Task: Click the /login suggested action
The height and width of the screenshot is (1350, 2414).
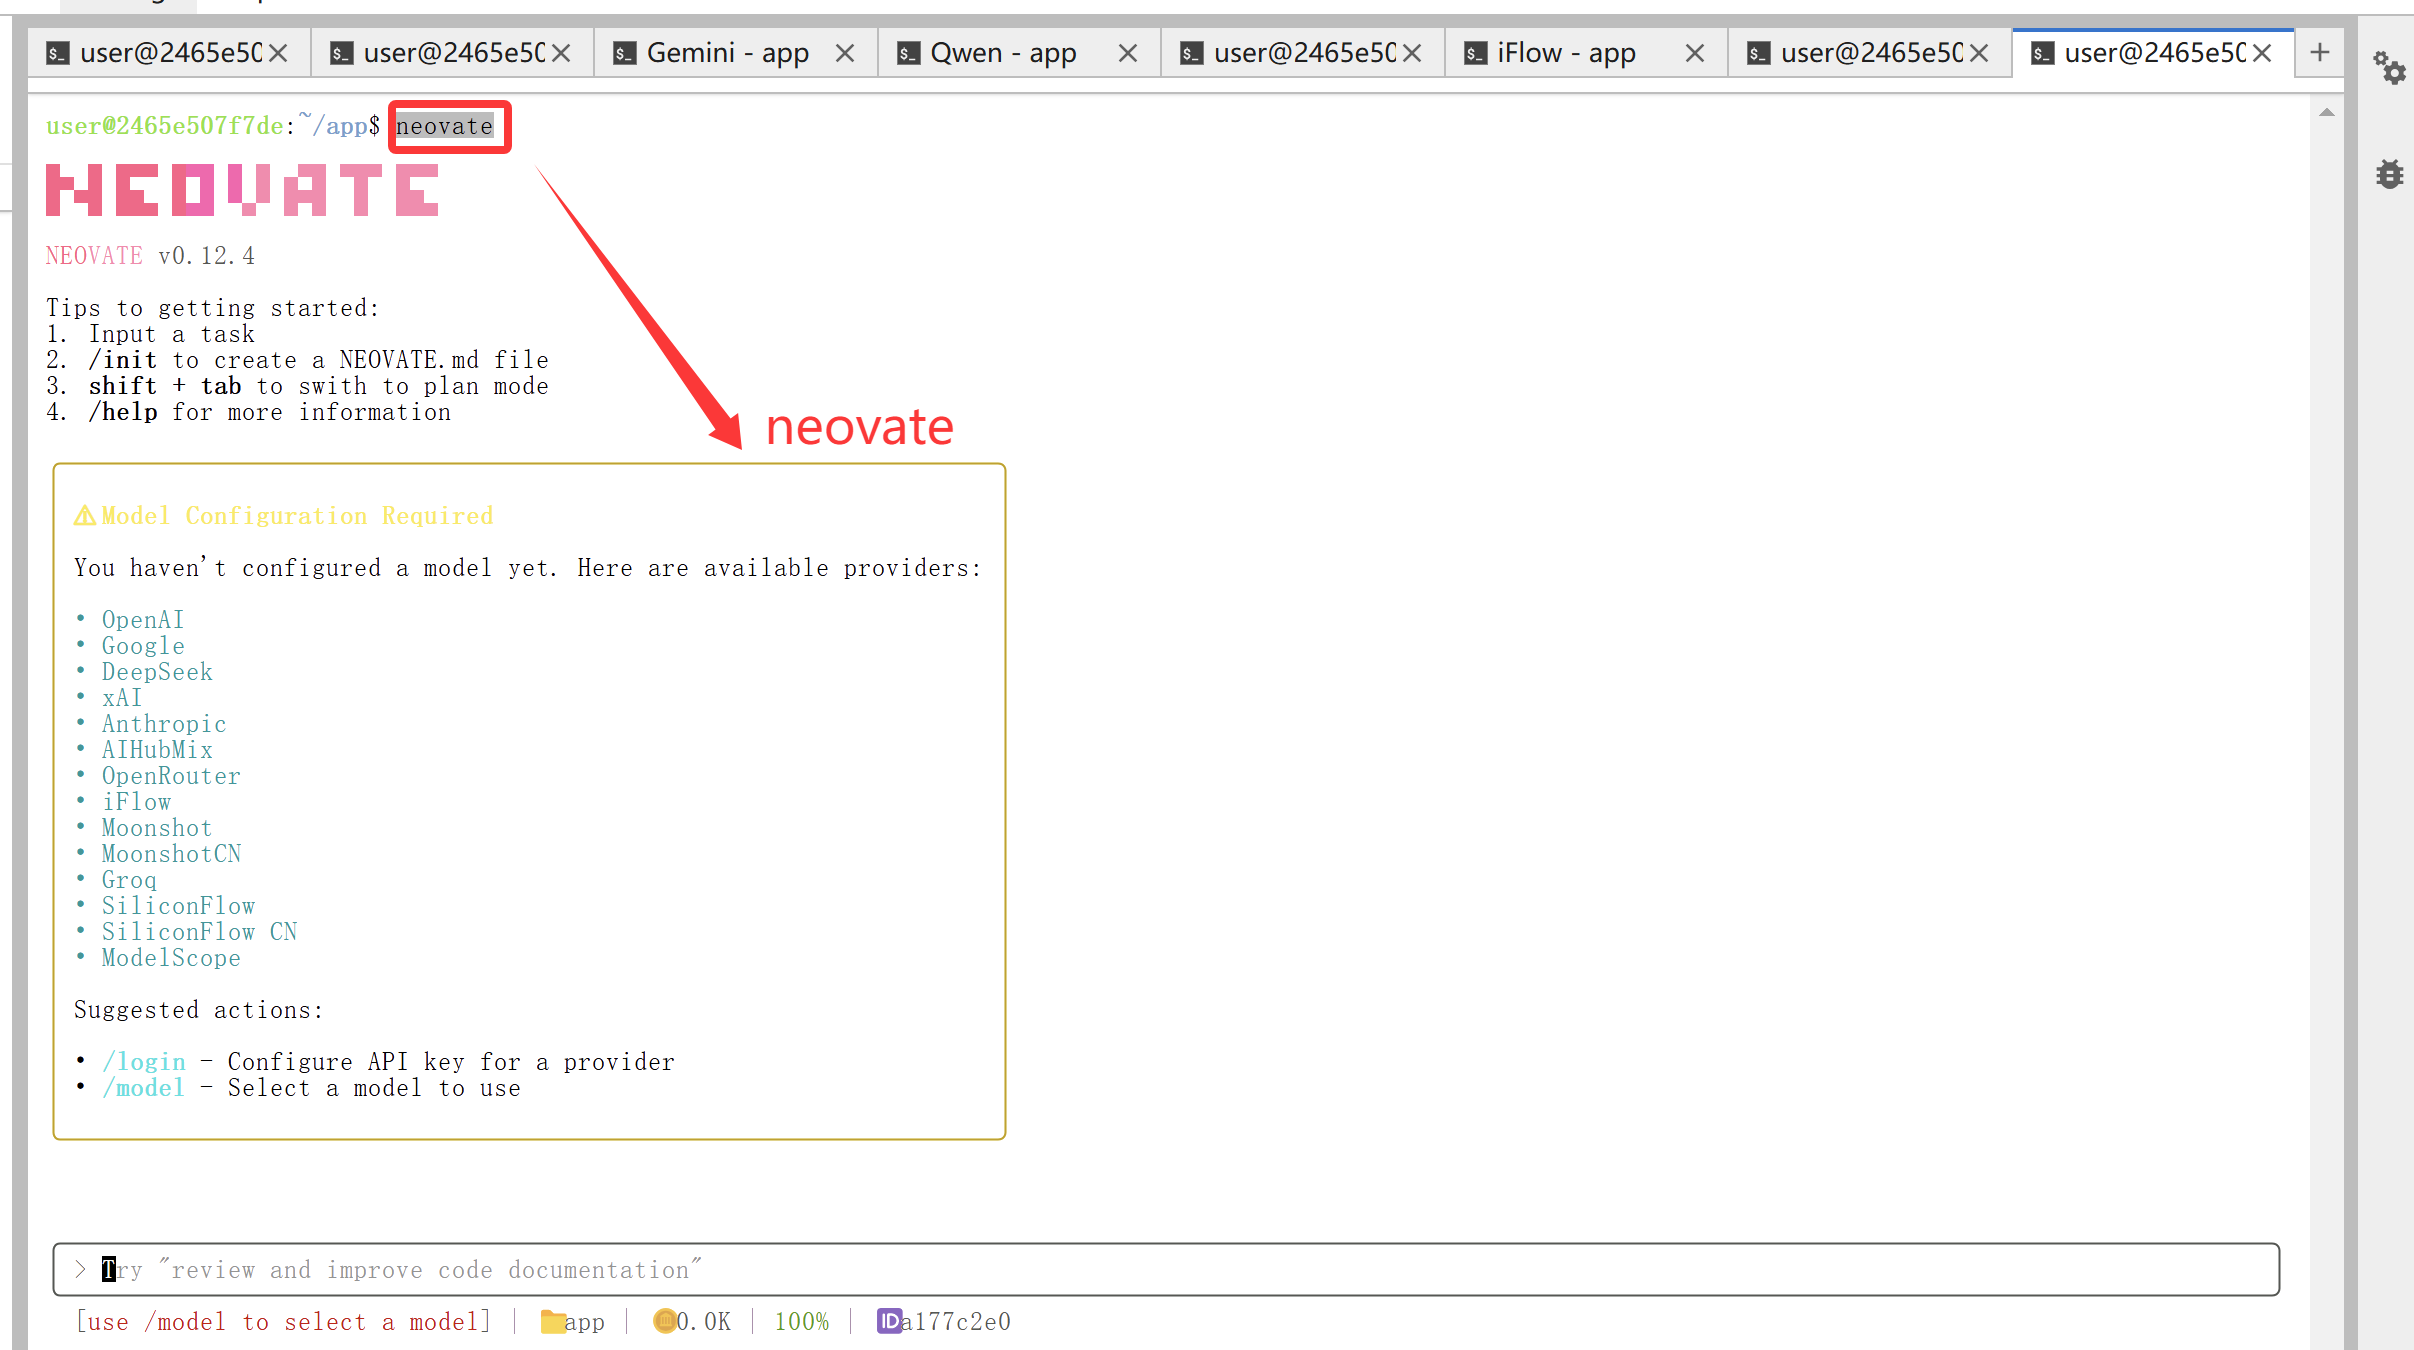Action: 144,1062
